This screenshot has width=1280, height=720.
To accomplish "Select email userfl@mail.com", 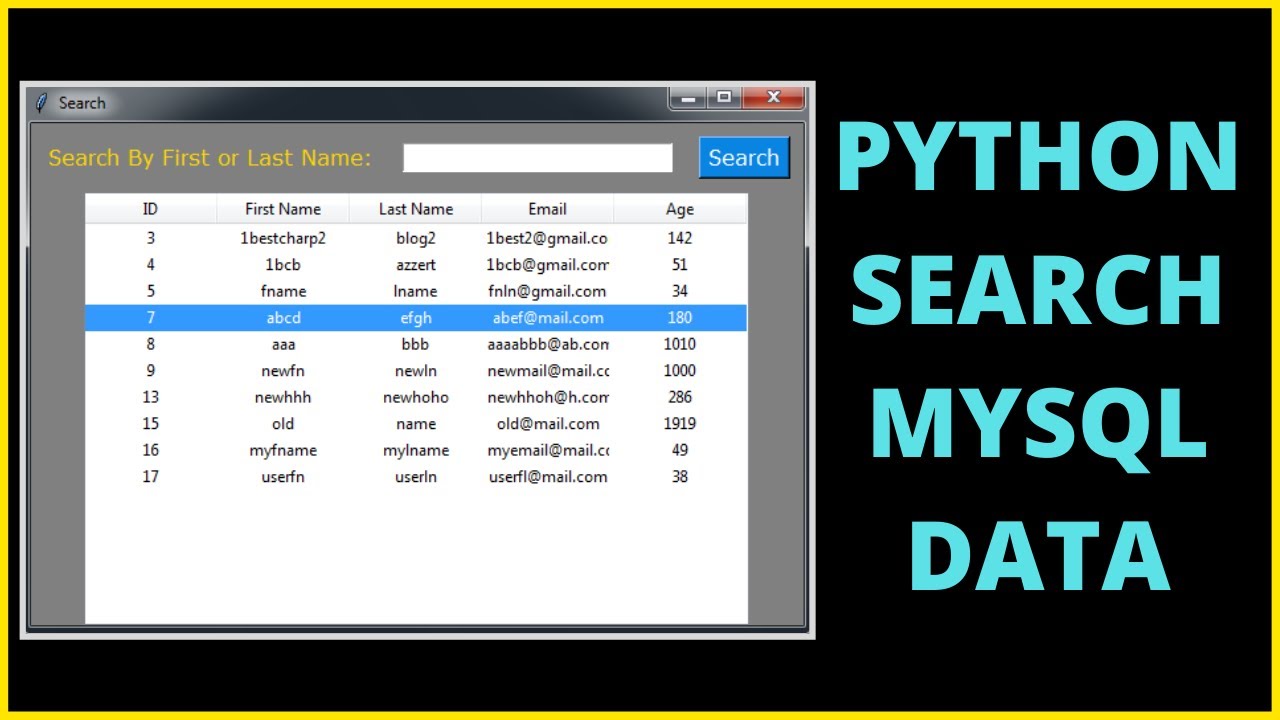I will 548,477.
